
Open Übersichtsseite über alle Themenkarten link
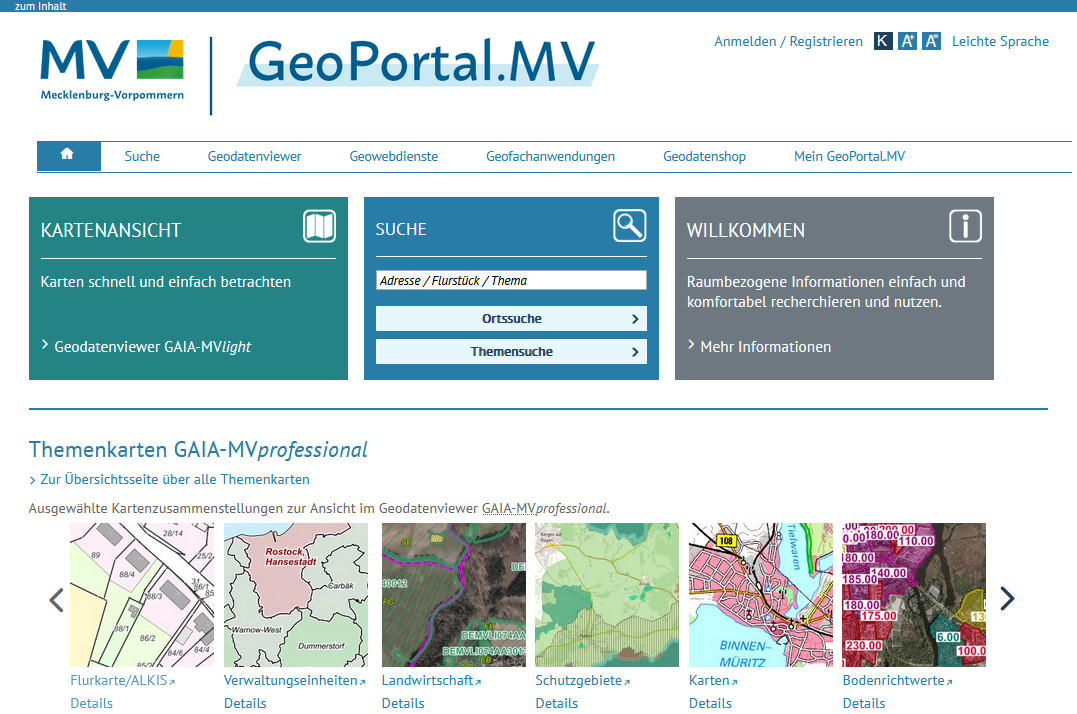point(174,479)
